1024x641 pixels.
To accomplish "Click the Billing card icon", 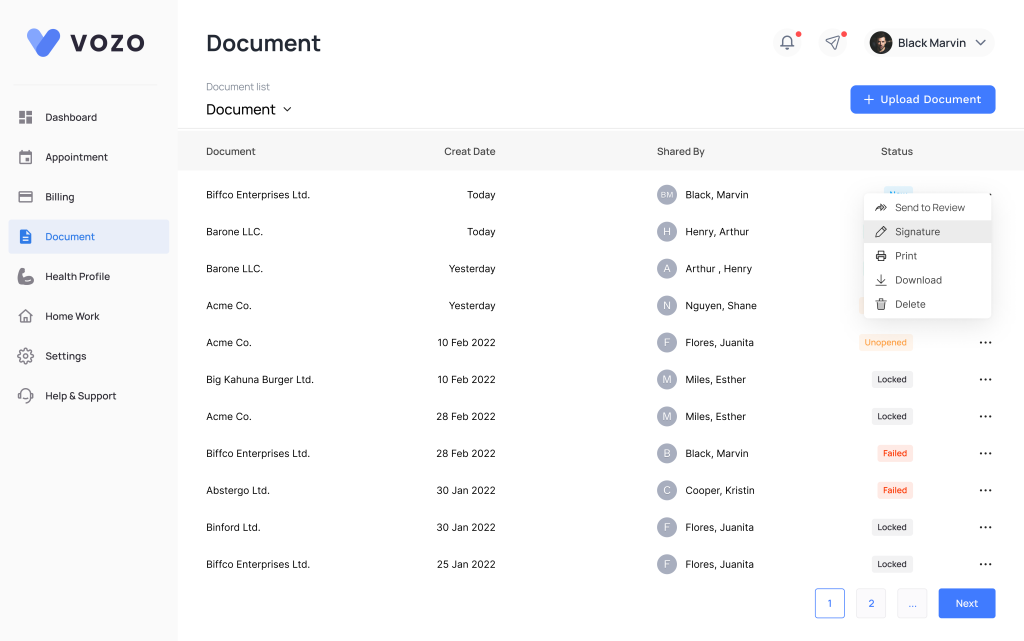I will coord(26,197).
